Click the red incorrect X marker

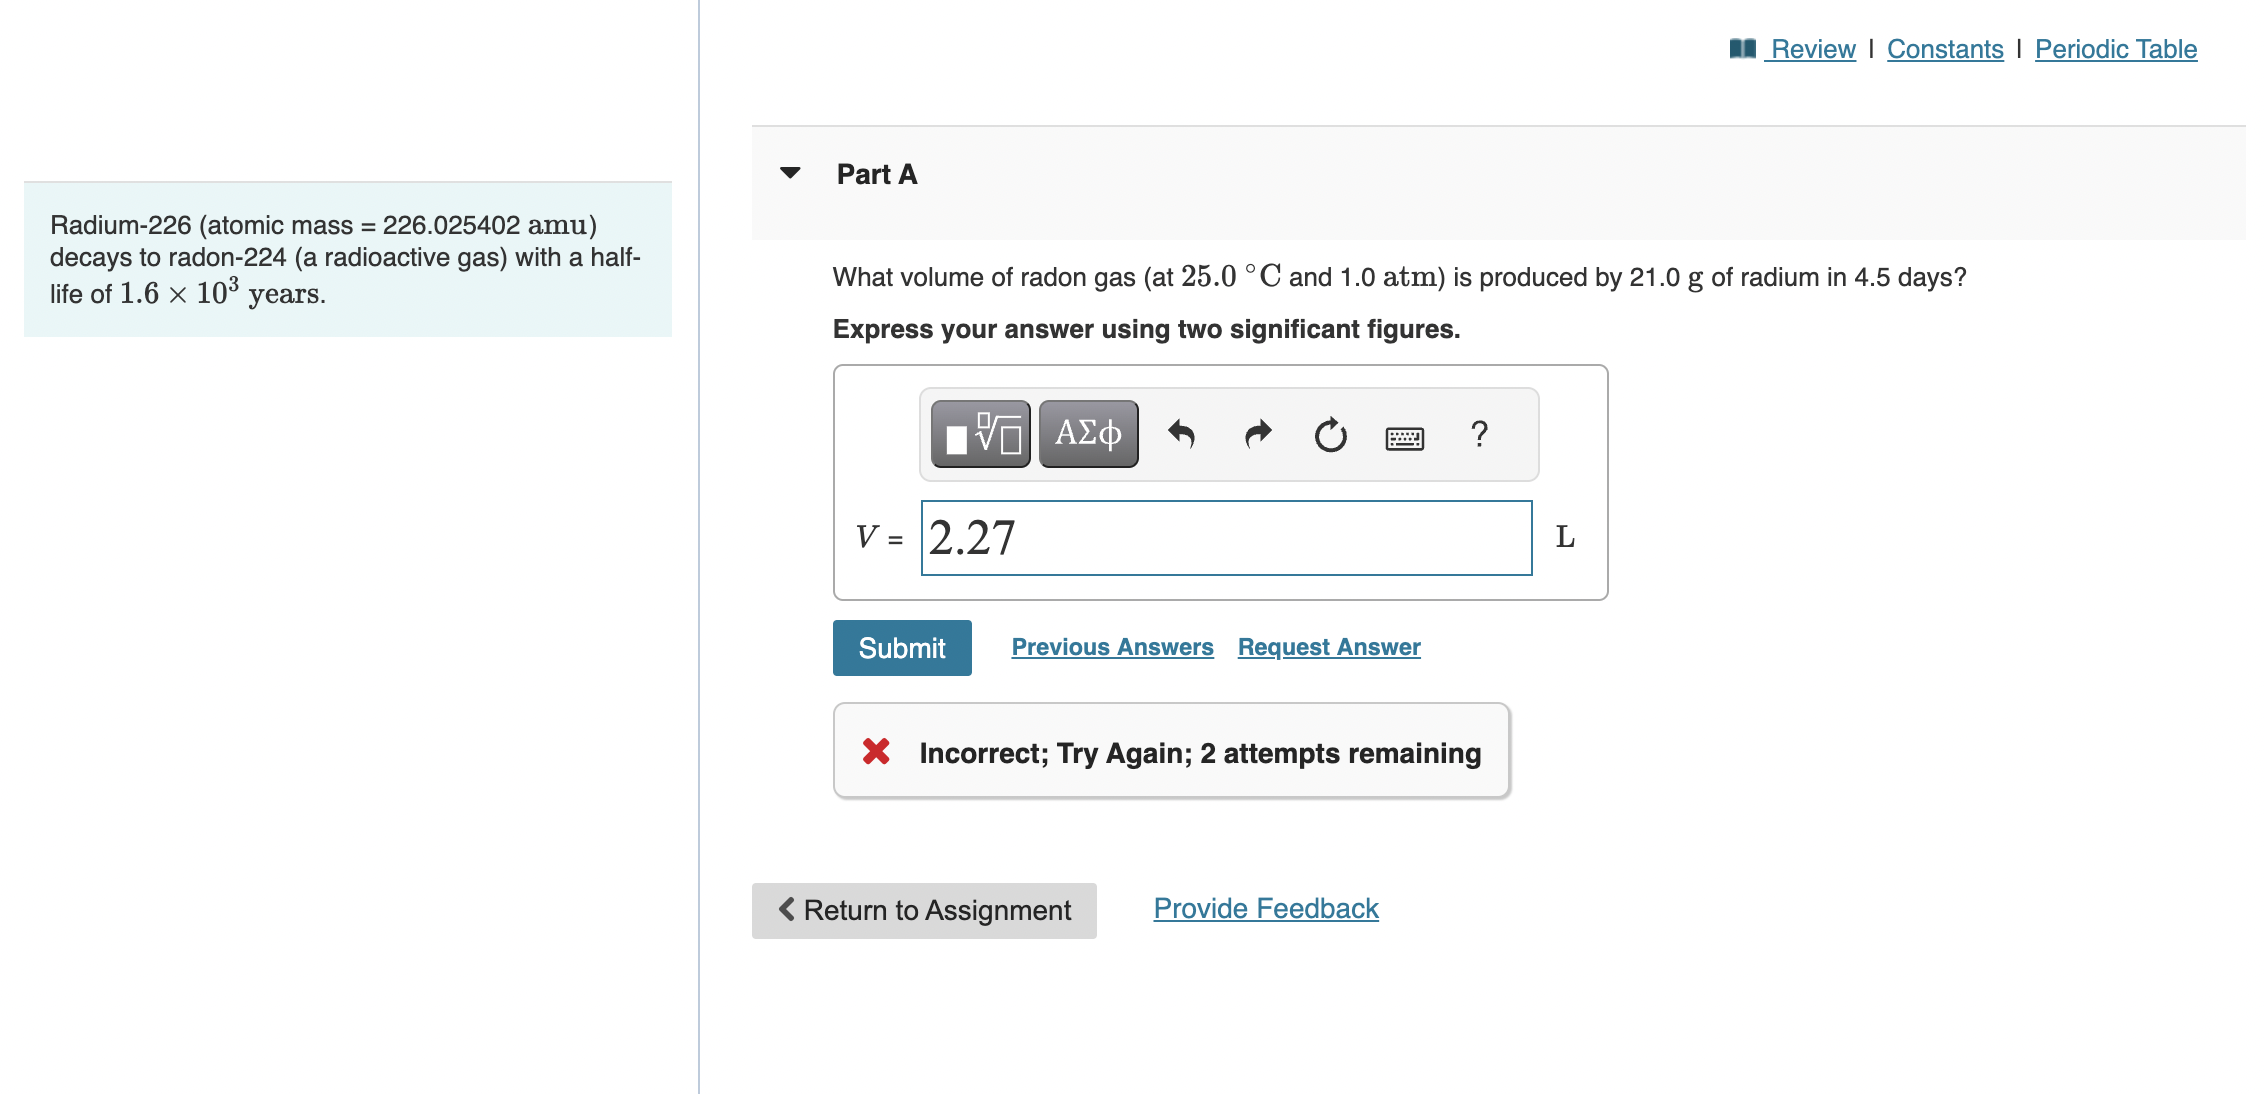click(x=875, y=751)
